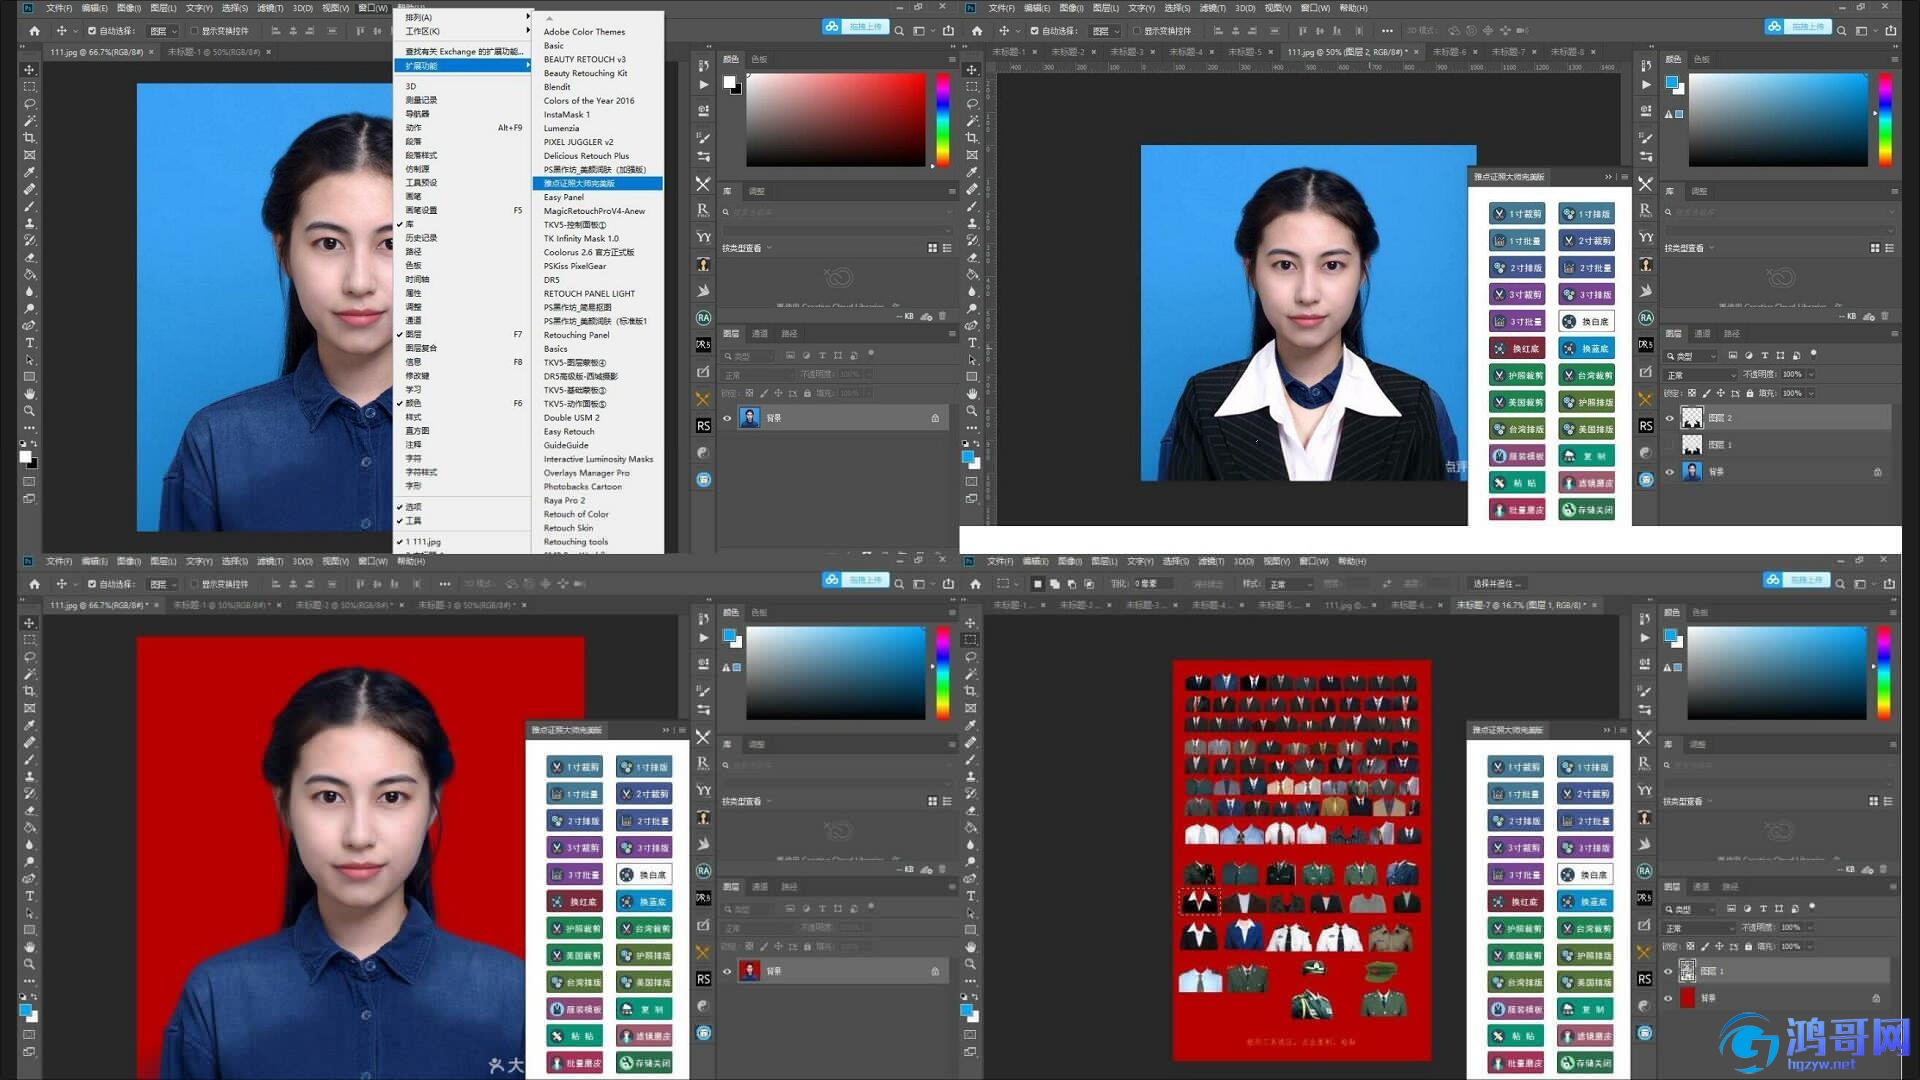
Task: Click 选择并遮住 button in bottom-right window
Action: (1496, 584)
